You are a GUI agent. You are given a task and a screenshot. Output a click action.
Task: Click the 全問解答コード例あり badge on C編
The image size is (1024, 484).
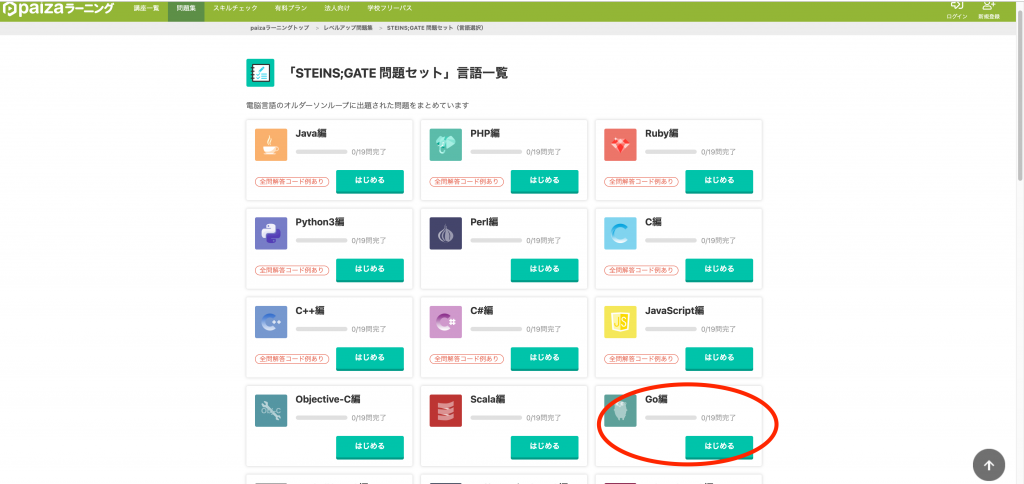pos(641,270)
